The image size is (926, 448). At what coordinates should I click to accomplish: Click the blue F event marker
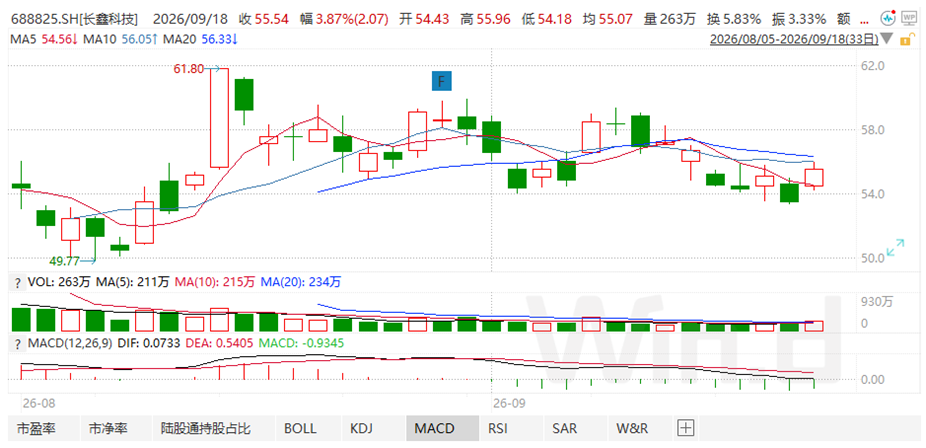[x=441, y=81]
